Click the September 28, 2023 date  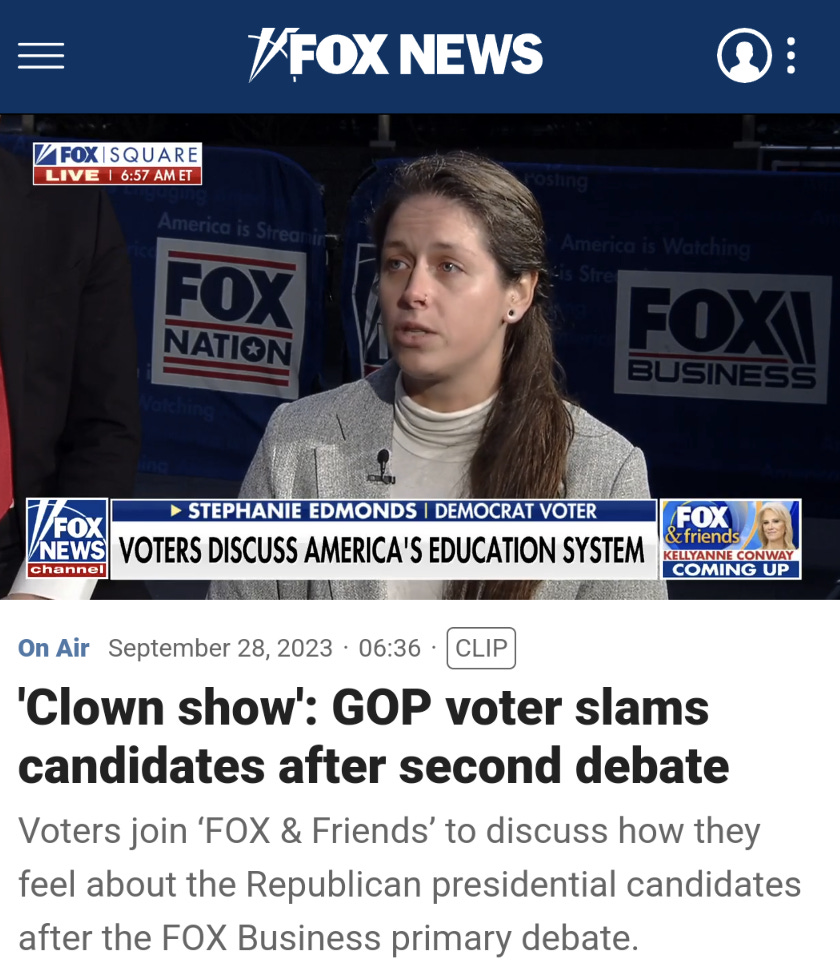[x=220, y=648]
